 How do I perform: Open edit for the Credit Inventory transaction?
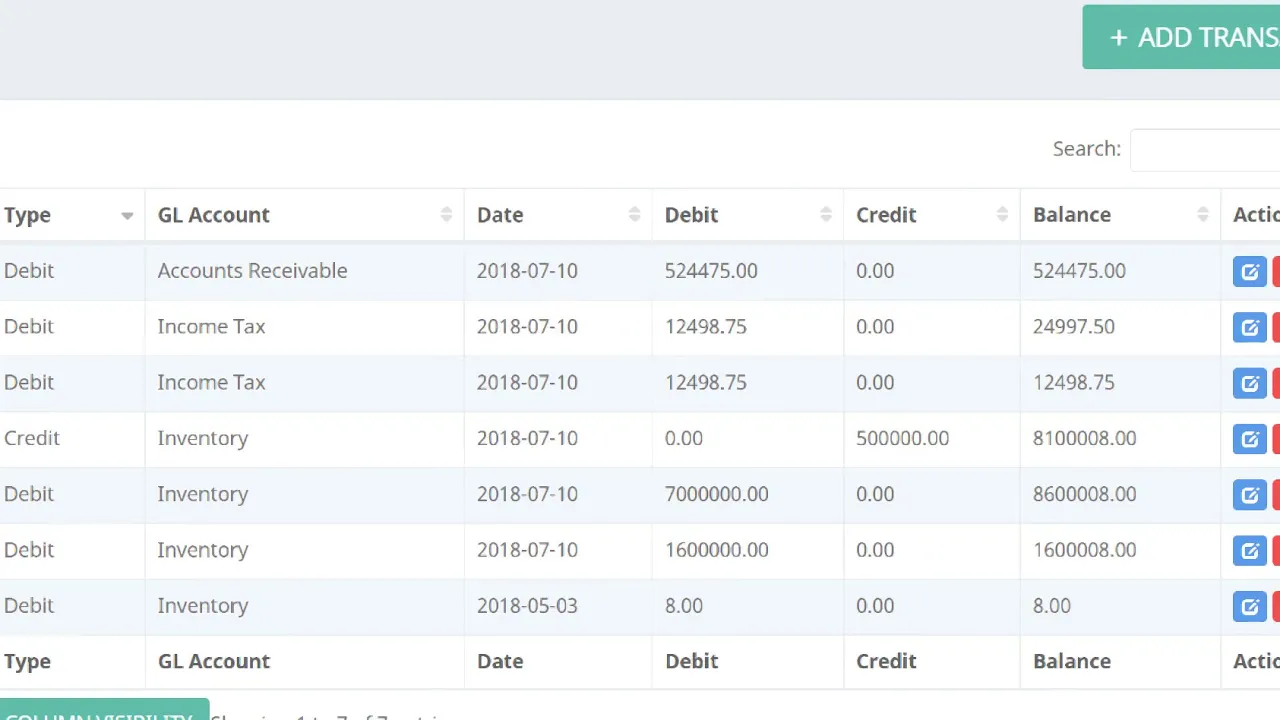[1249, 440]
